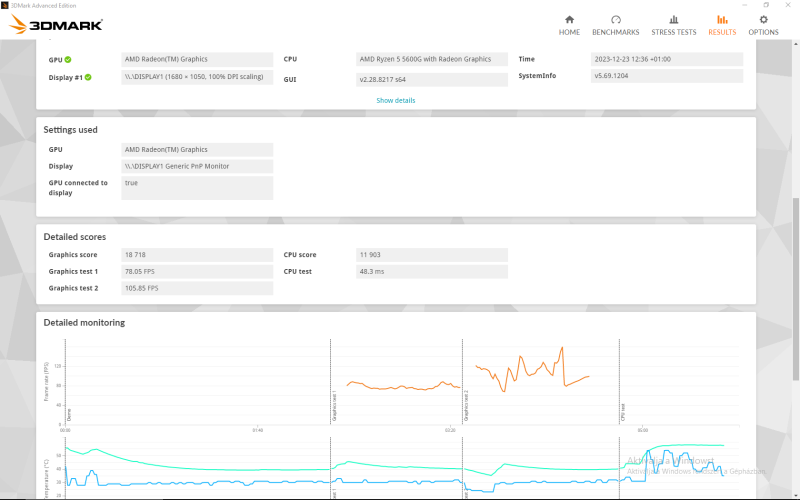Click the Detailed scores heading
Viewport: 800px width, 500px height.
74,237
